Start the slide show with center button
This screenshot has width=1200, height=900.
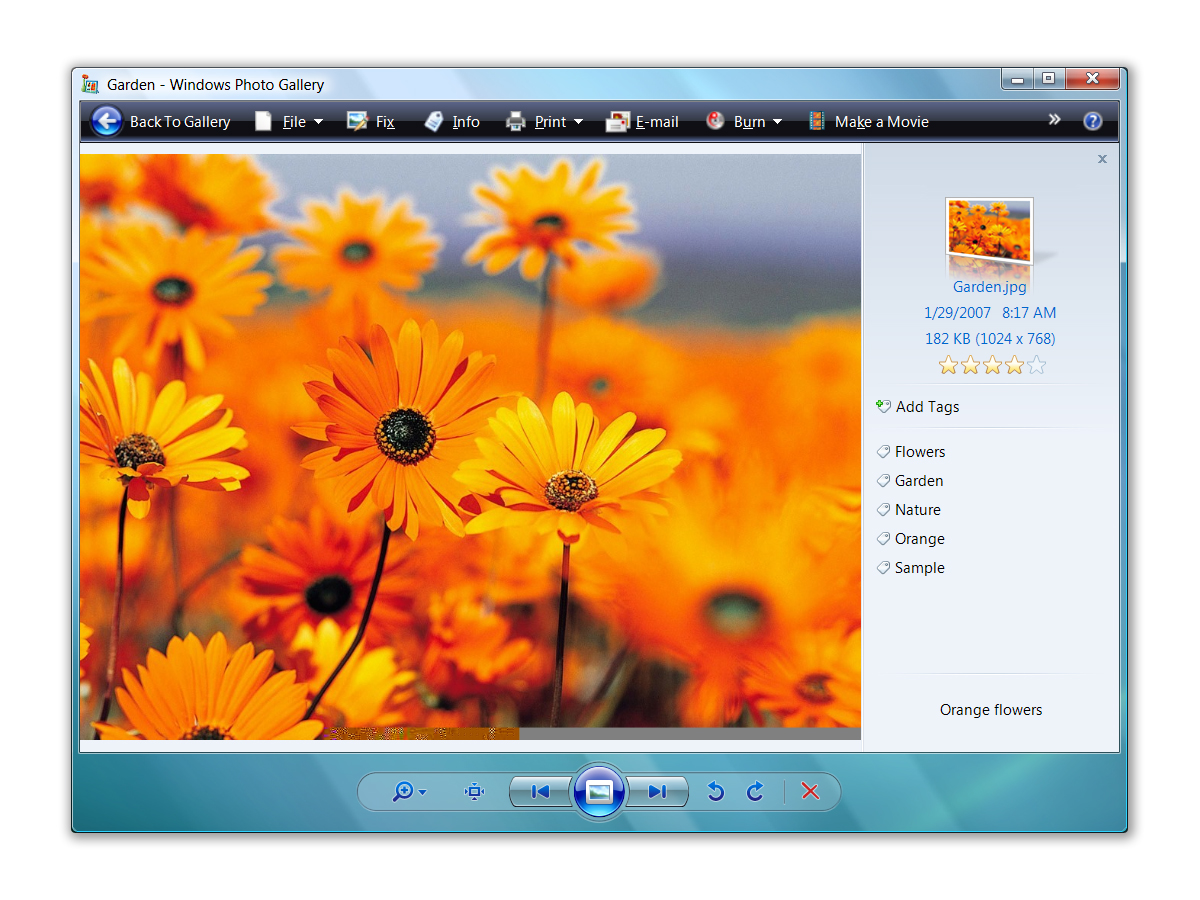tap(599, 792)
